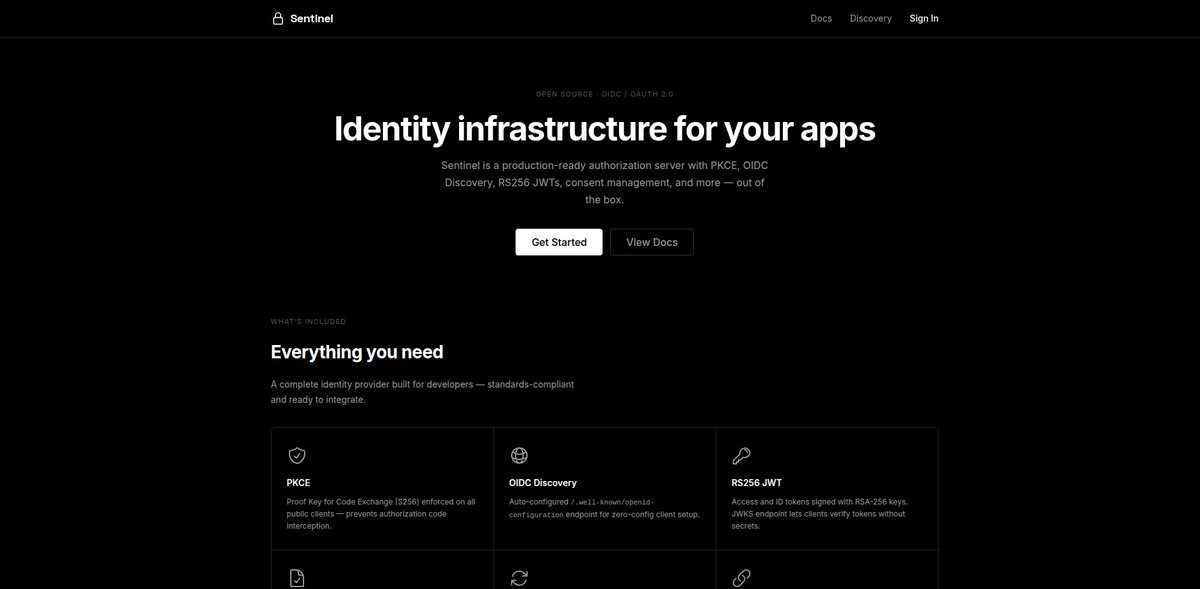
Task: Click the 'WHAT'S INCLUDED' label
Action: point(308,322)
